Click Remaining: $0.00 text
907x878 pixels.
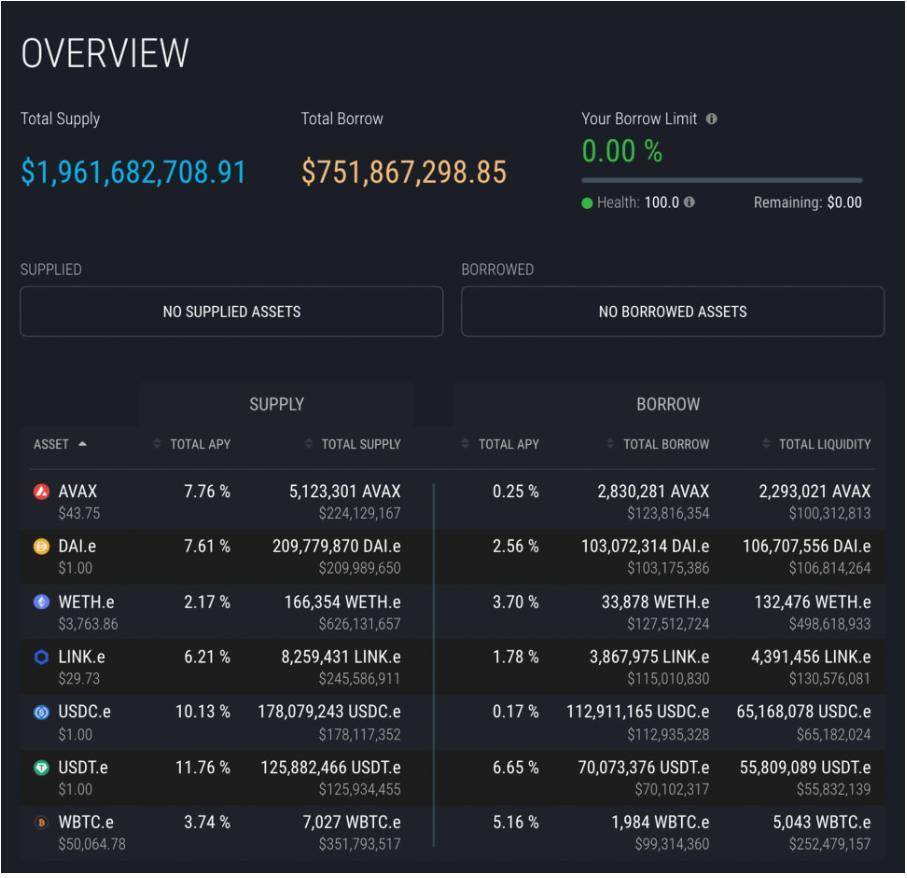(808, 202)
